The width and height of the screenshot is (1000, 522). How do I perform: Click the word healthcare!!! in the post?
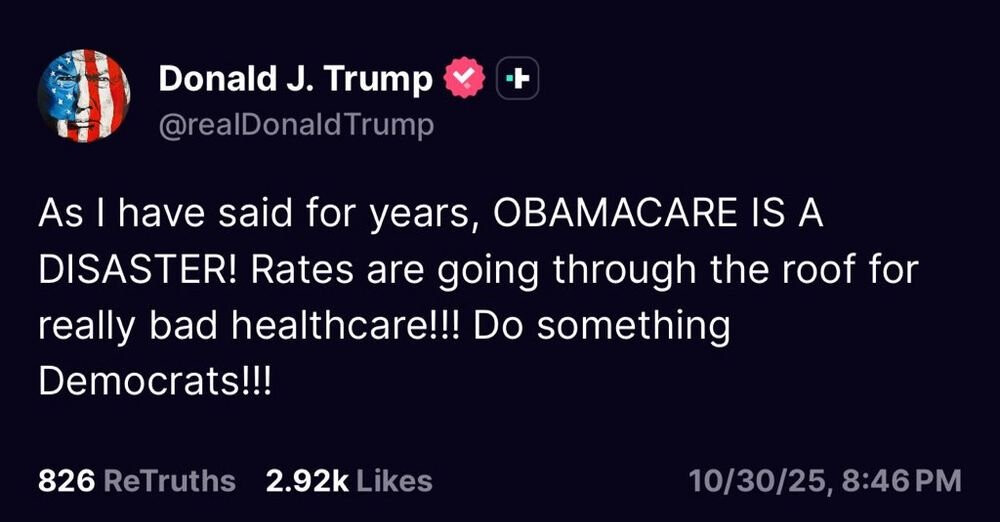328,327
